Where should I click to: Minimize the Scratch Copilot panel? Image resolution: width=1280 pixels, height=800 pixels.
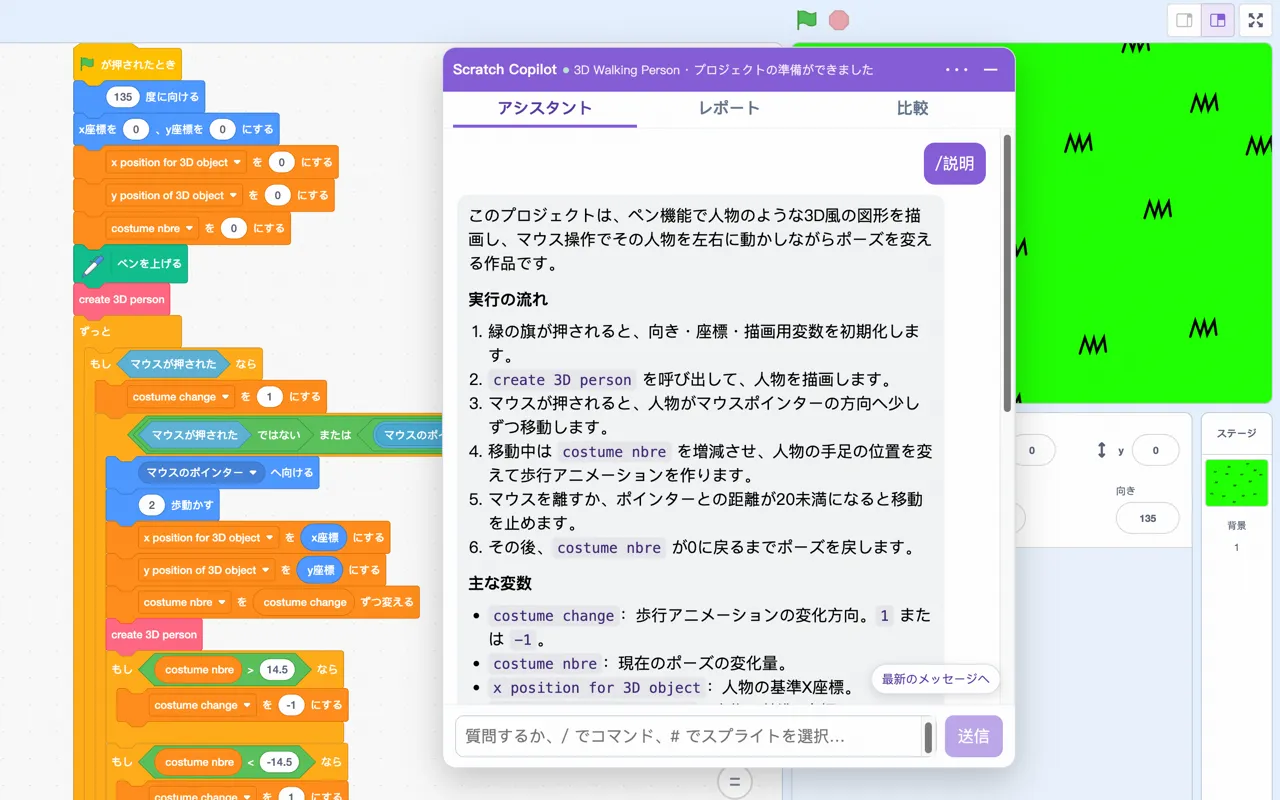pyautogui.click(x=991, y=70)
